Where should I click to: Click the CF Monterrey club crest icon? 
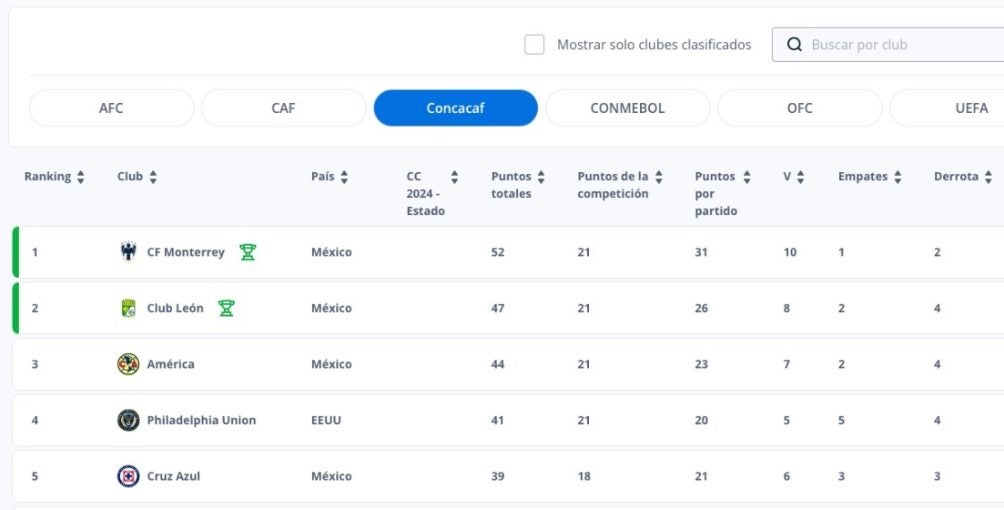coord(128,252)
